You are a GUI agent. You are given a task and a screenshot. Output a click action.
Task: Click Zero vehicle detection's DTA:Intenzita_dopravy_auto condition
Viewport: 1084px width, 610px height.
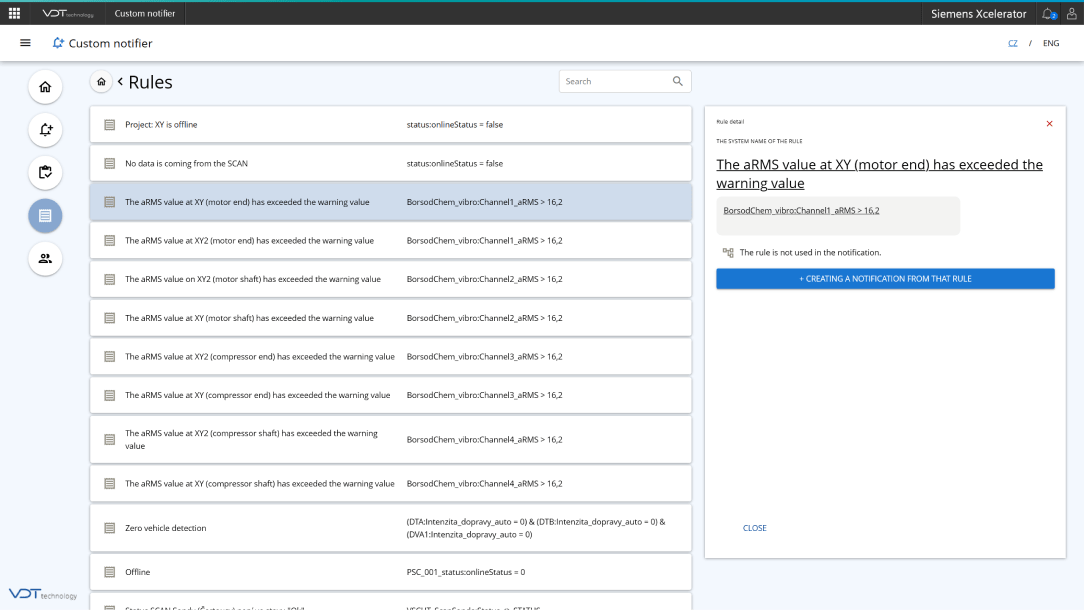(536, 528)
